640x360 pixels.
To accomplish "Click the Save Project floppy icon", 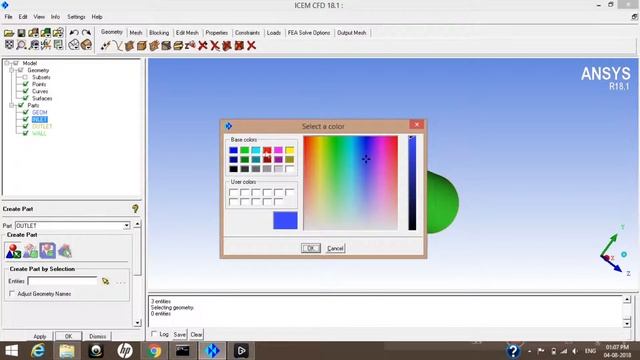I will (21, 33).
